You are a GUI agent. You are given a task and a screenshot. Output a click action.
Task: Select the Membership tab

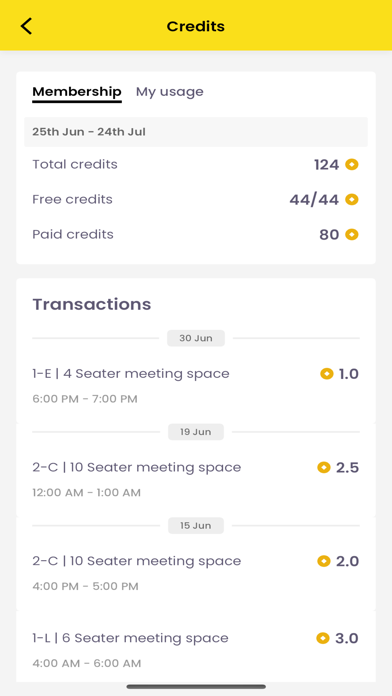77,92
